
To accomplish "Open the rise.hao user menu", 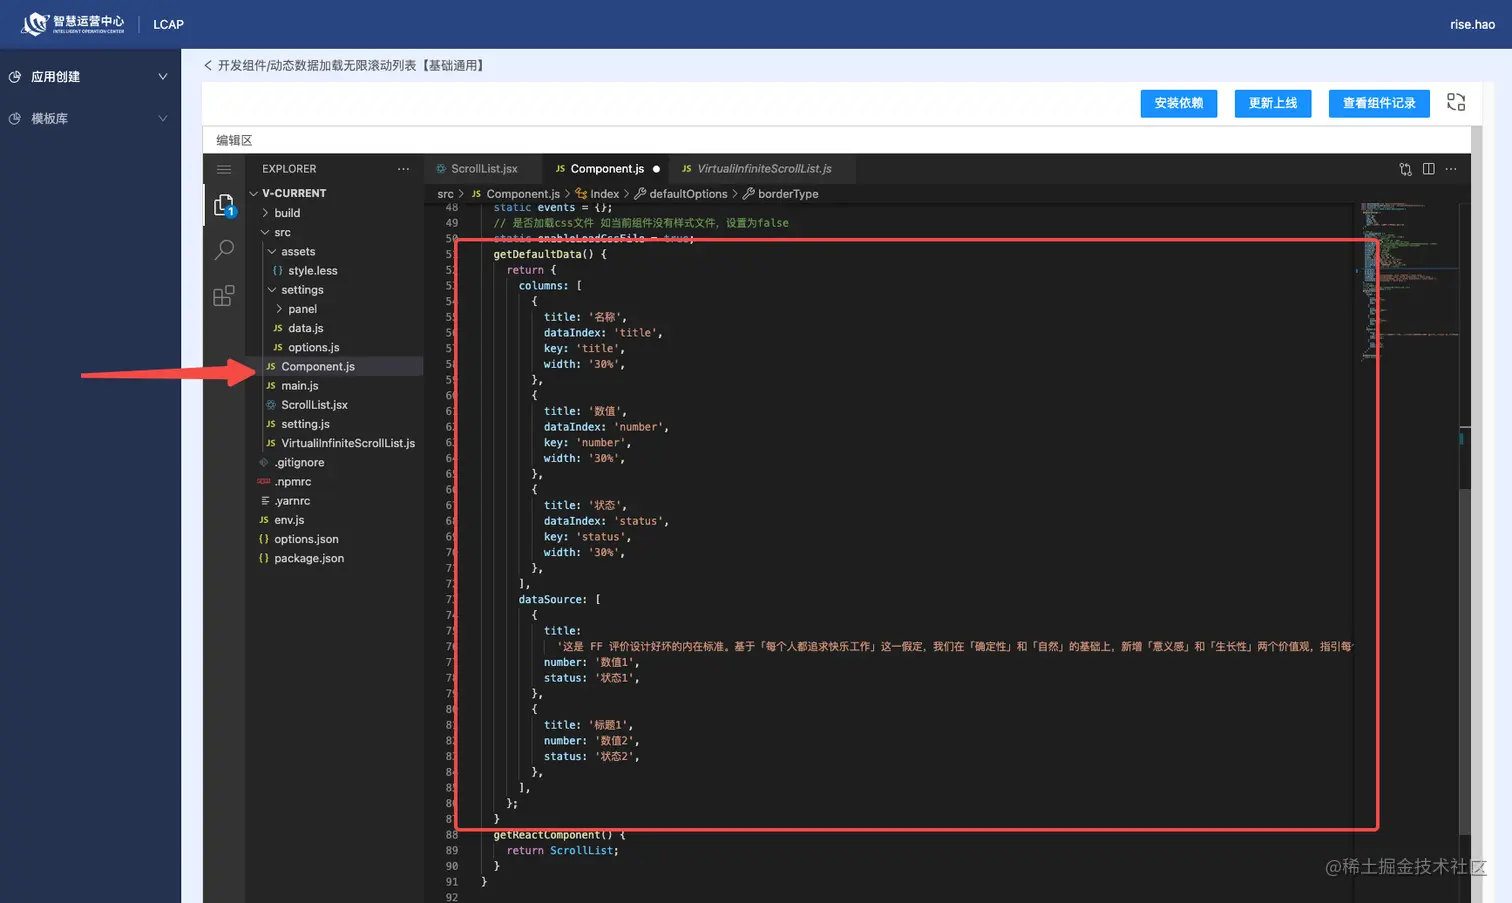I will [1472, 25].
